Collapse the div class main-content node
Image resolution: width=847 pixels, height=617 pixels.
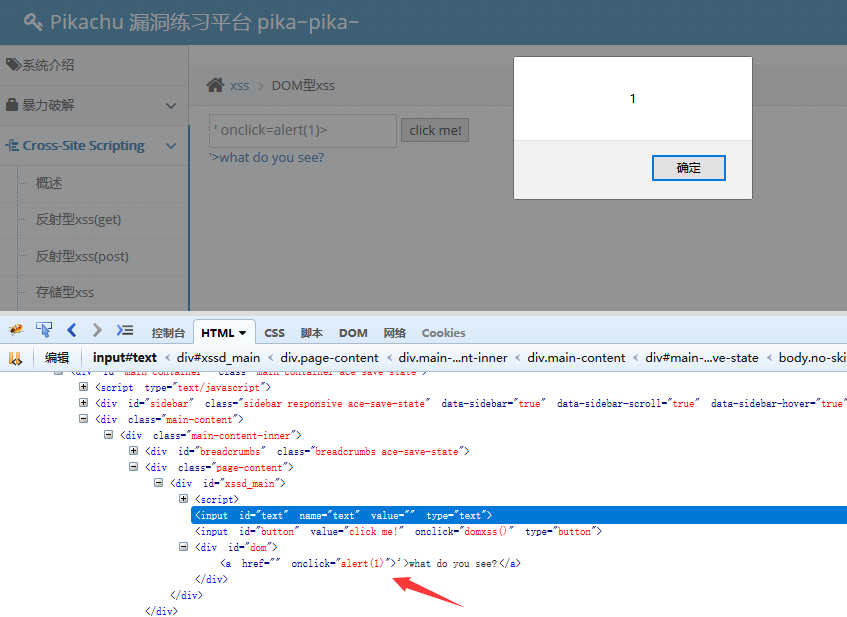[x=83, y=419]
